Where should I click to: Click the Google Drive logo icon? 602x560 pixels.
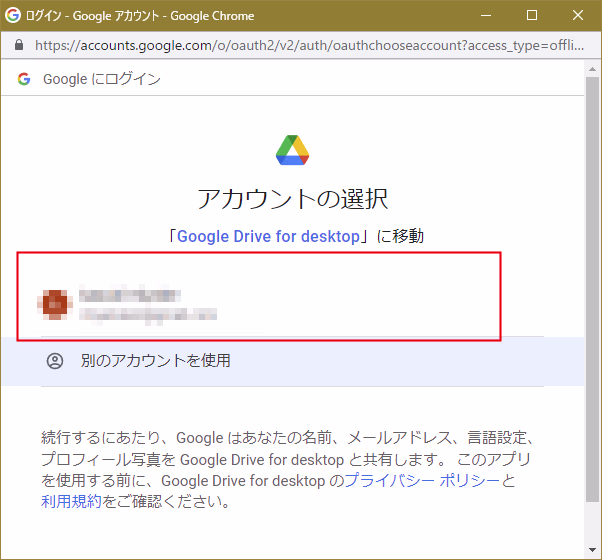point(293,150)
